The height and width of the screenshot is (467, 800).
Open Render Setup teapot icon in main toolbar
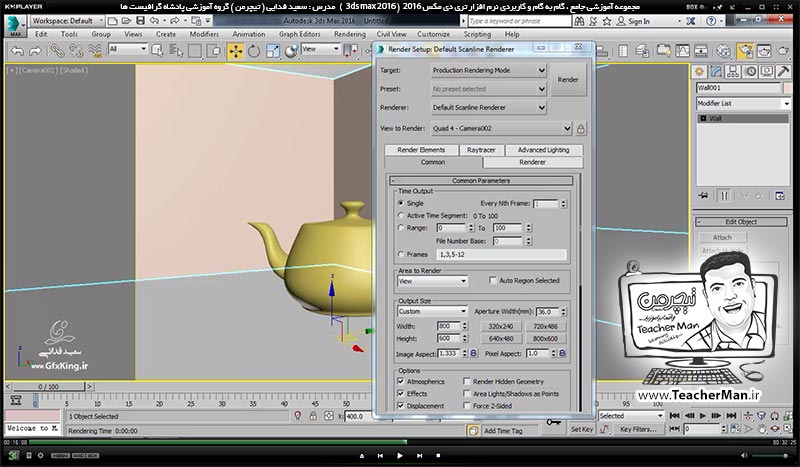(745, 51)
